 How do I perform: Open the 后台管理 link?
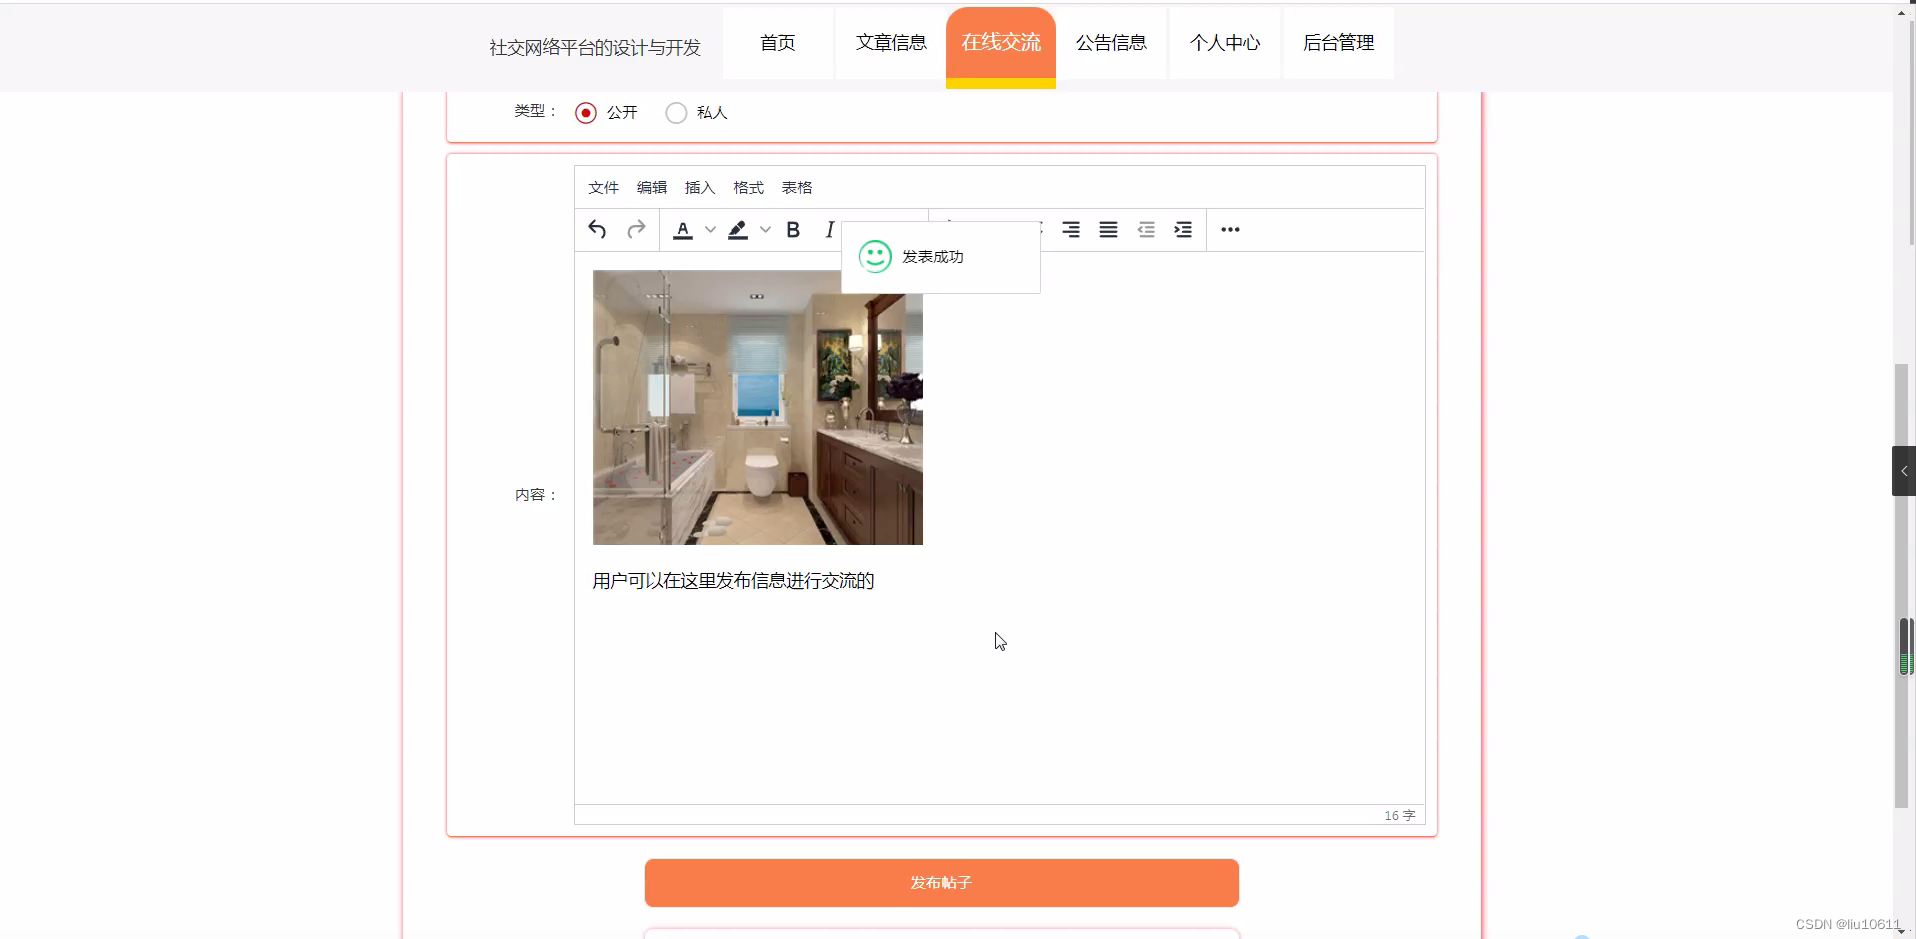(x=1338, y=43)
